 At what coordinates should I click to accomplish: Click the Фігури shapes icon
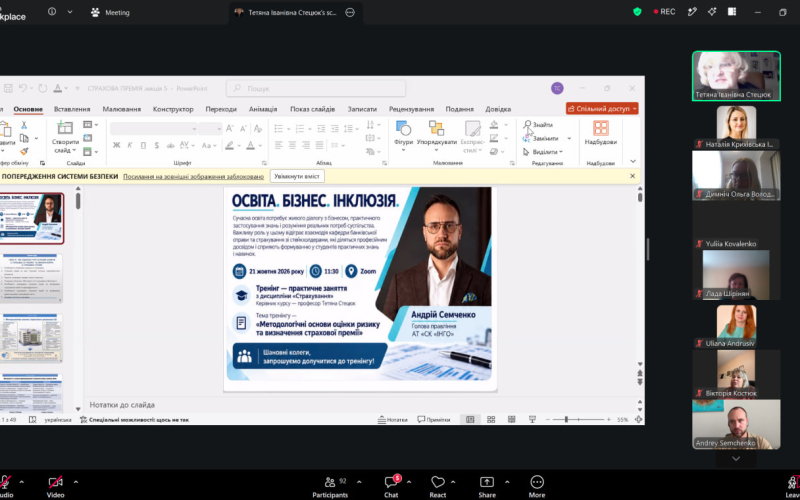point(403,128)
